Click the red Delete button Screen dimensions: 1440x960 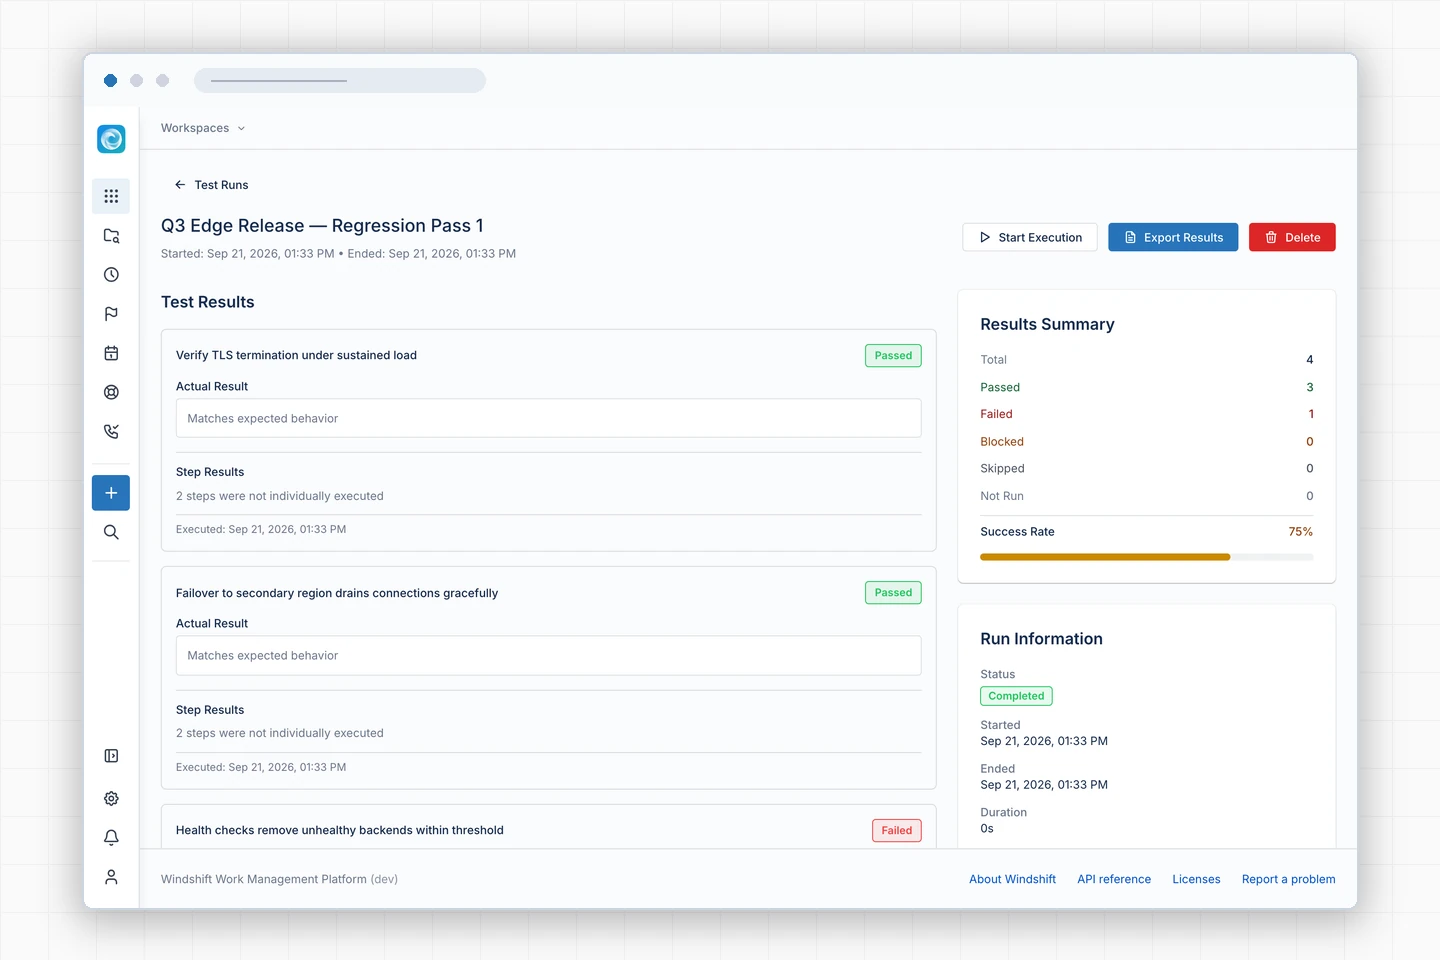tap(1292, 237)
